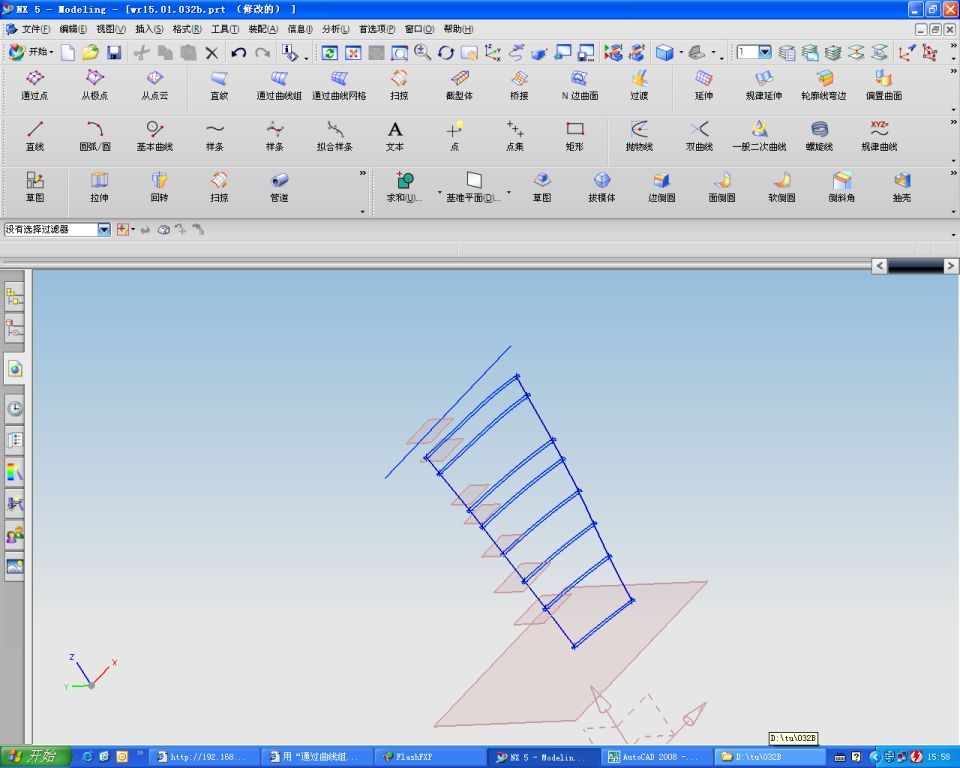Click scrollbar left arrow above the viewport
Viewport: 960px width, 768px height.
(879, 266)
